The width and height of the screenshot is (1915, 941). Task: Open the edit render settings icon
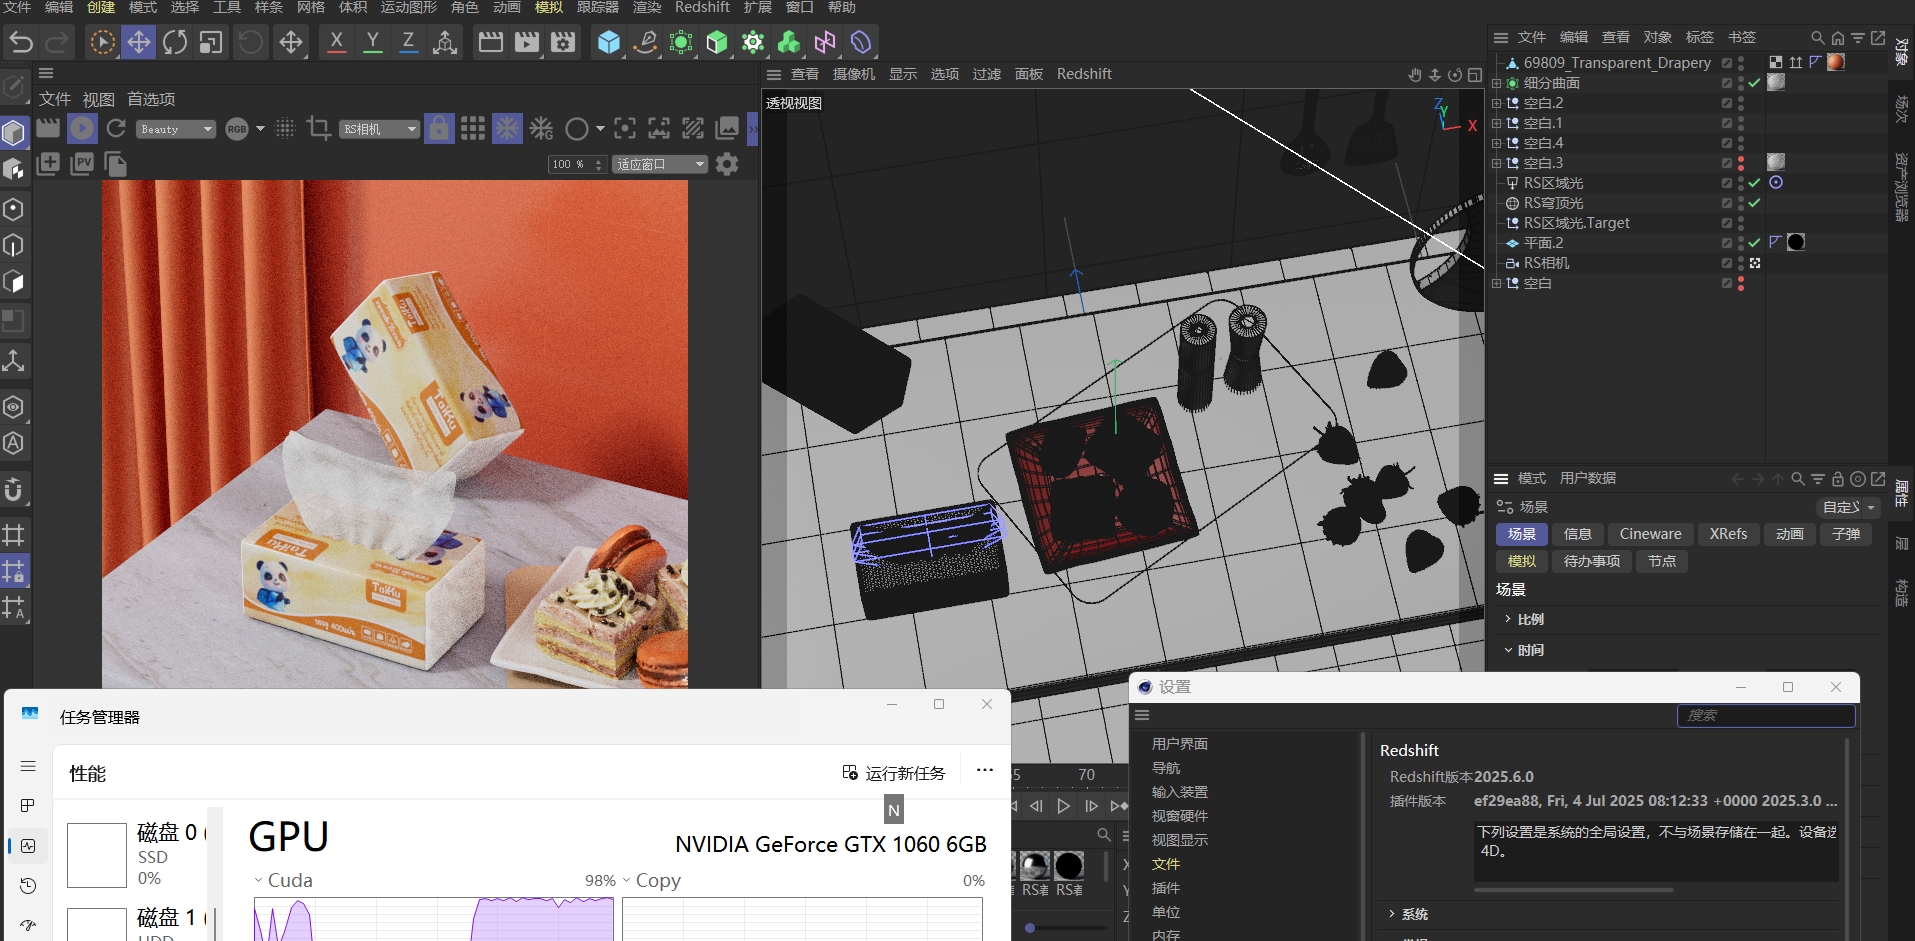pos(563,42)
